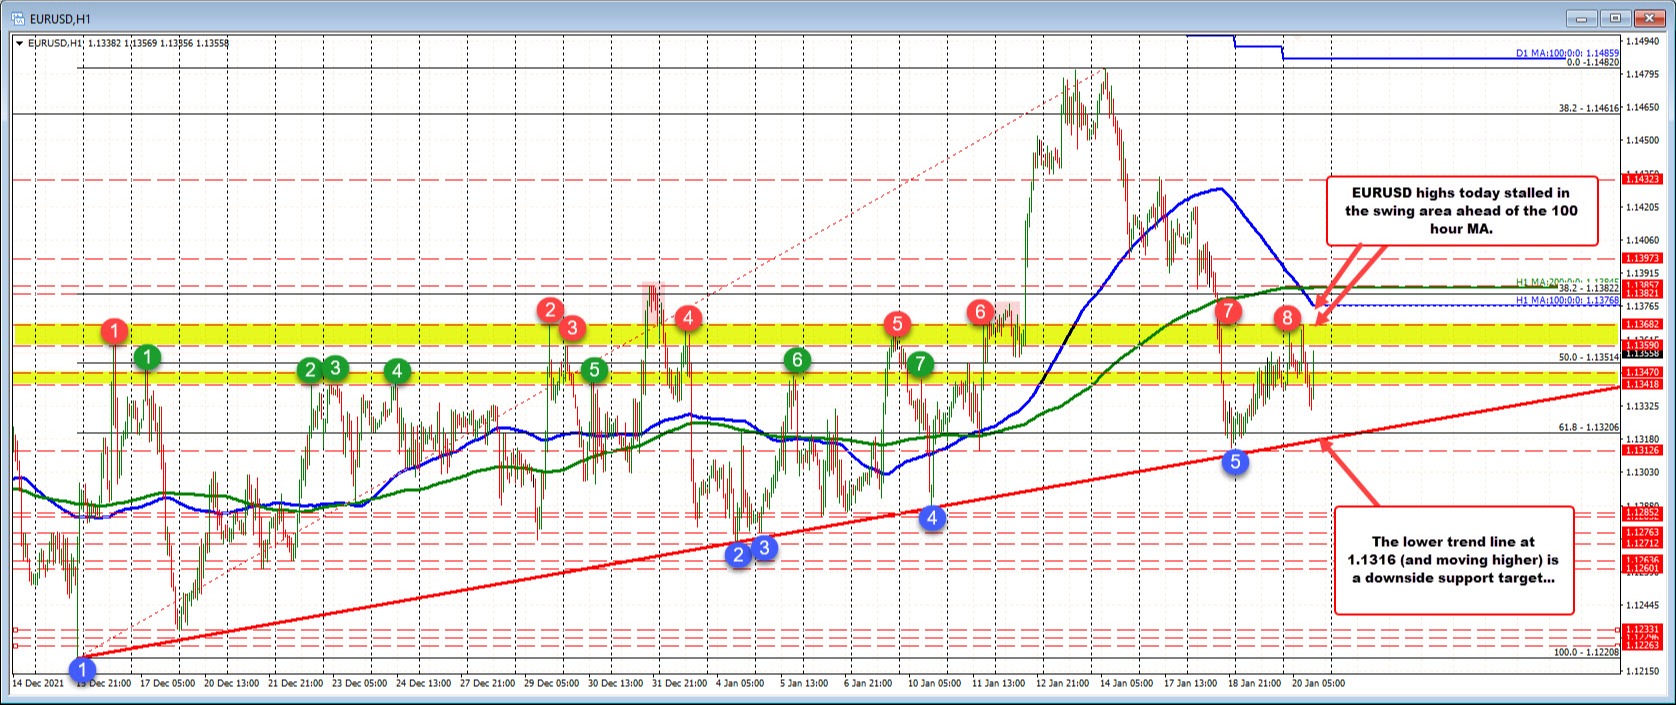Click the price scale value 1.14060

coord(1644,240)
